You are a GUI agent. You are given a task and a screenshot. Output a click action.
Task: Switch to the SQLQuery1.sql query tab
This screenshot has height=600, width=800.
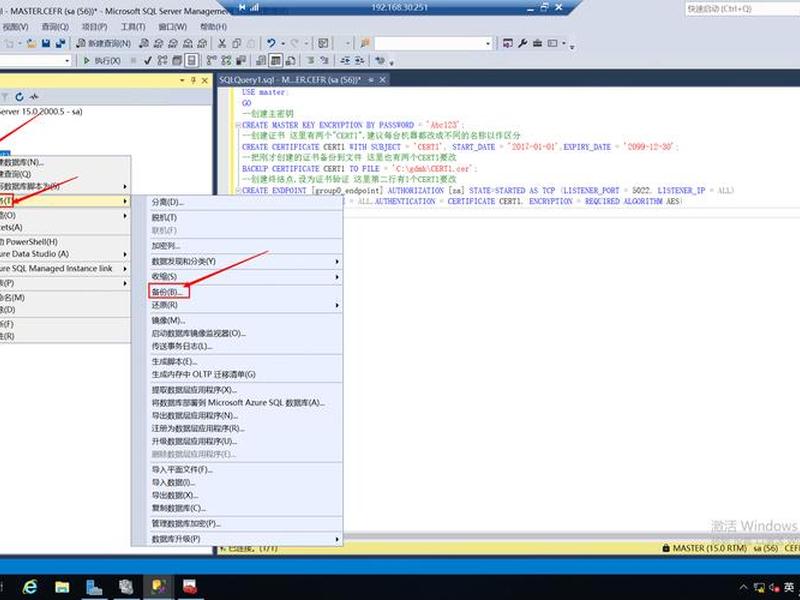click(290, 80)
